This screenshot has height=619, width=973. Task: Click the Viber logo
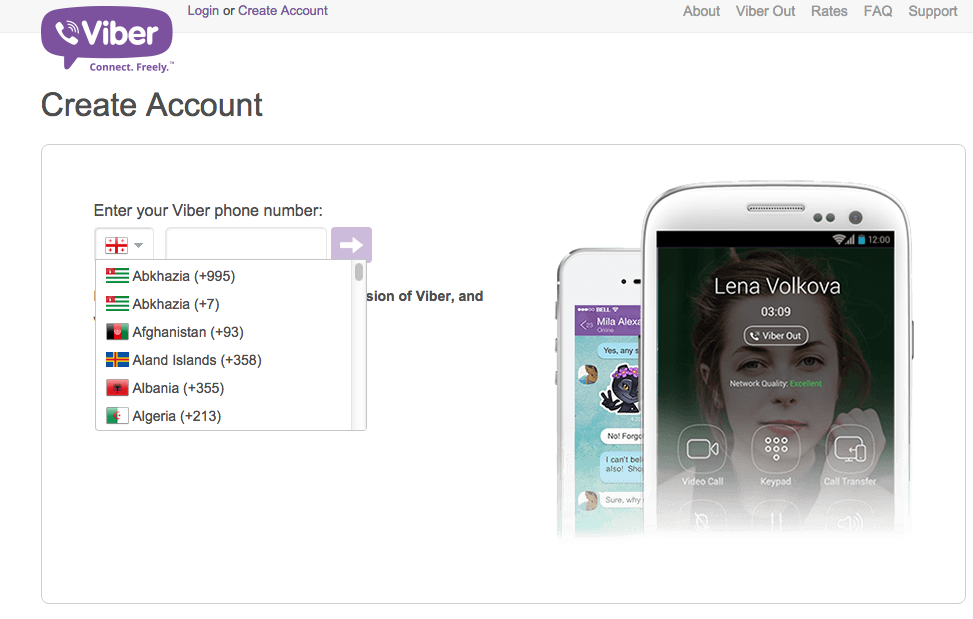pyautogui.click(x=107, y=39)
